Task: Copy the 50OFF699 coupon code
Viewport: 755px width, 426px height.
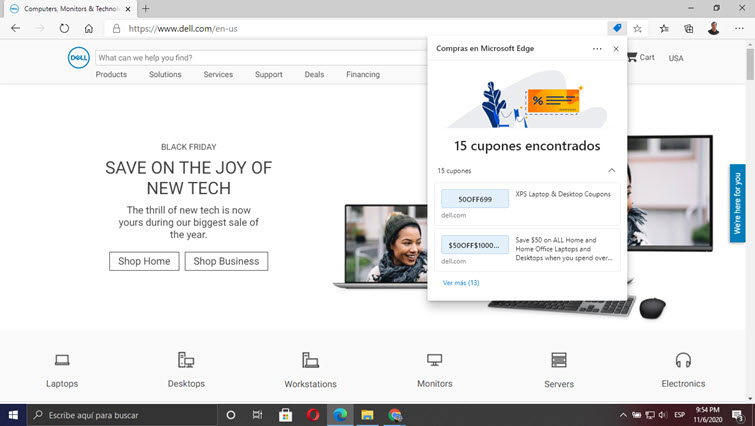Action: [x=475, y=199]
